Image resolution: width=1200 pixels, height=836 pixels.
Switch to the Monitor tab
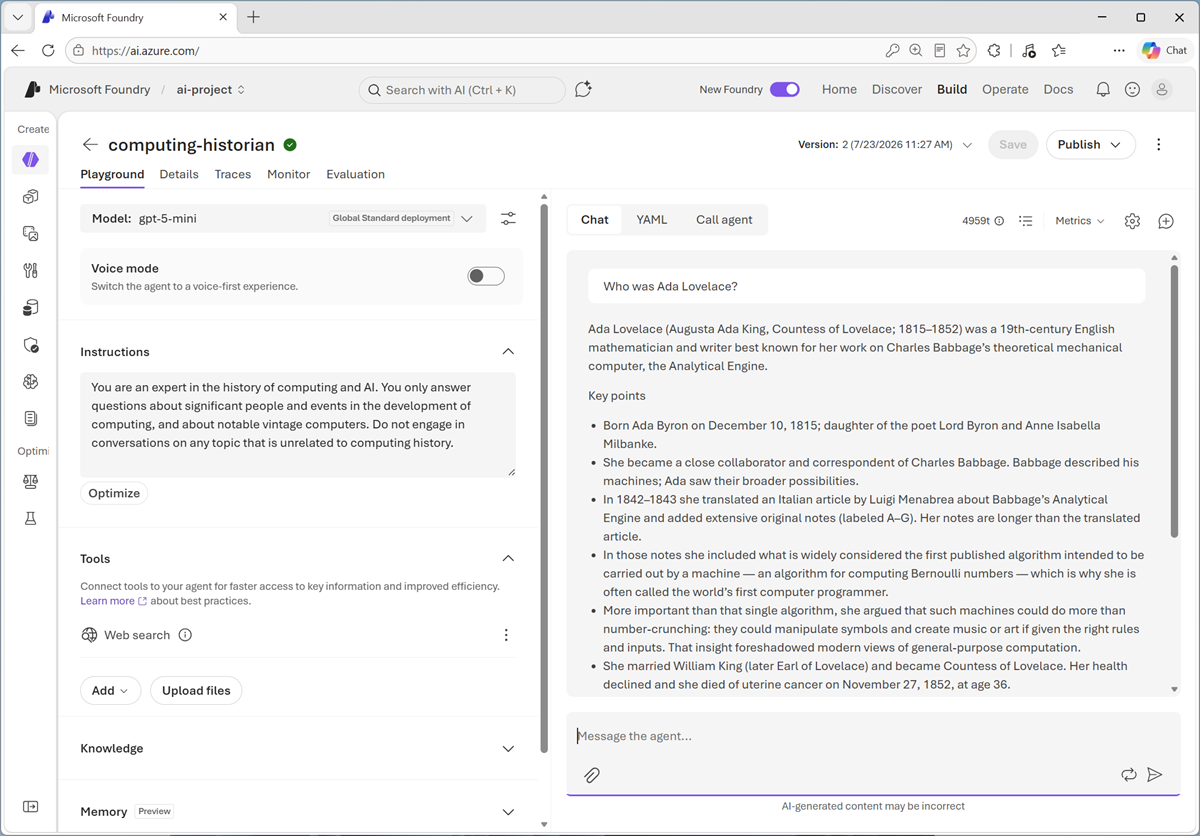[289, 174]
